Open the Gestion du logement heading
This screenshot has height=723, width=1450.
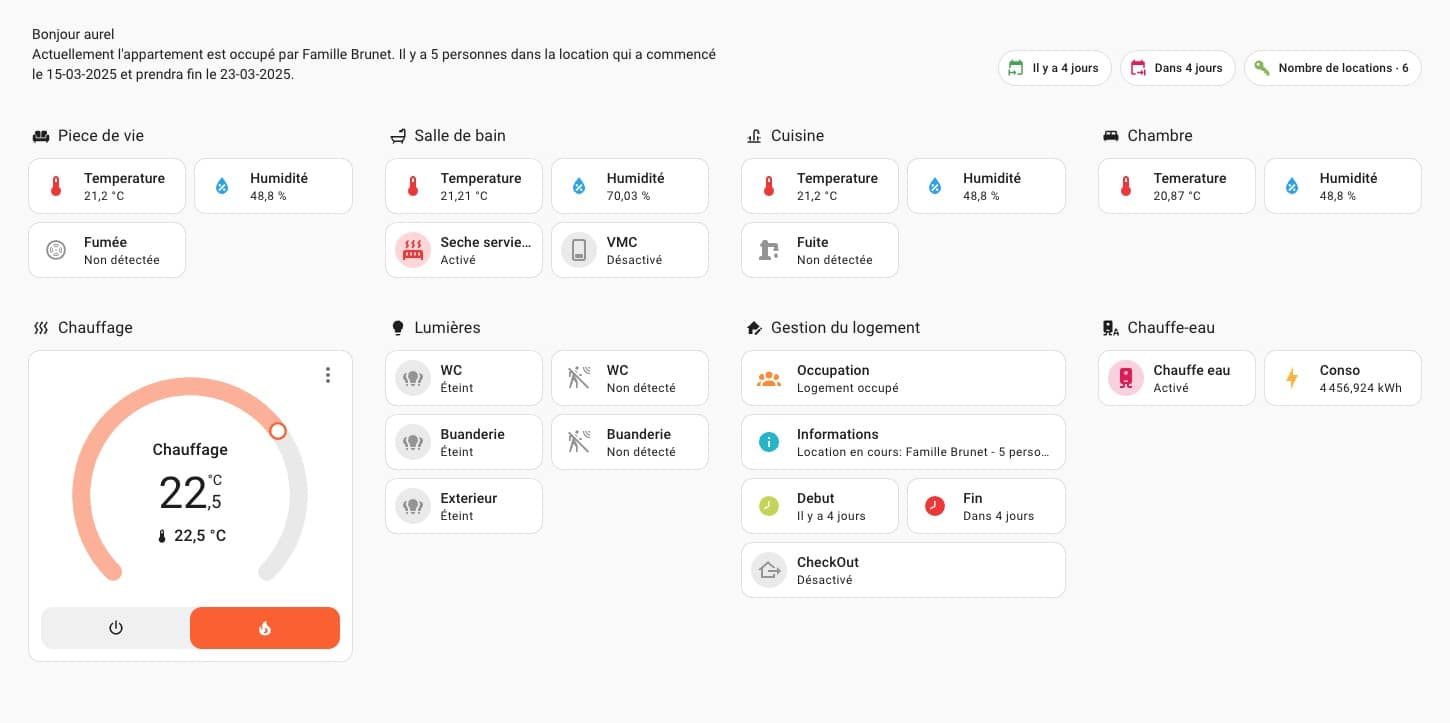845,328
